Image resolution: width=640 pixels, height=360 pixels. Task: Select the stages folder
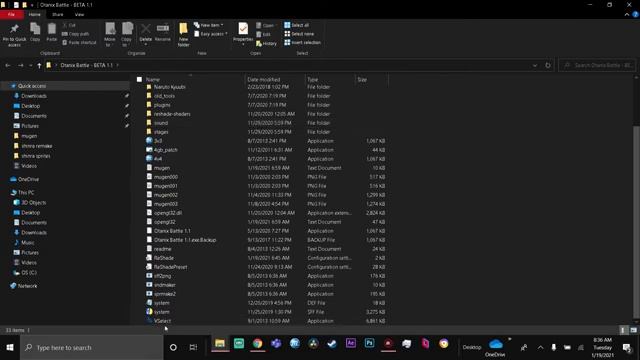tap(161, 132)
